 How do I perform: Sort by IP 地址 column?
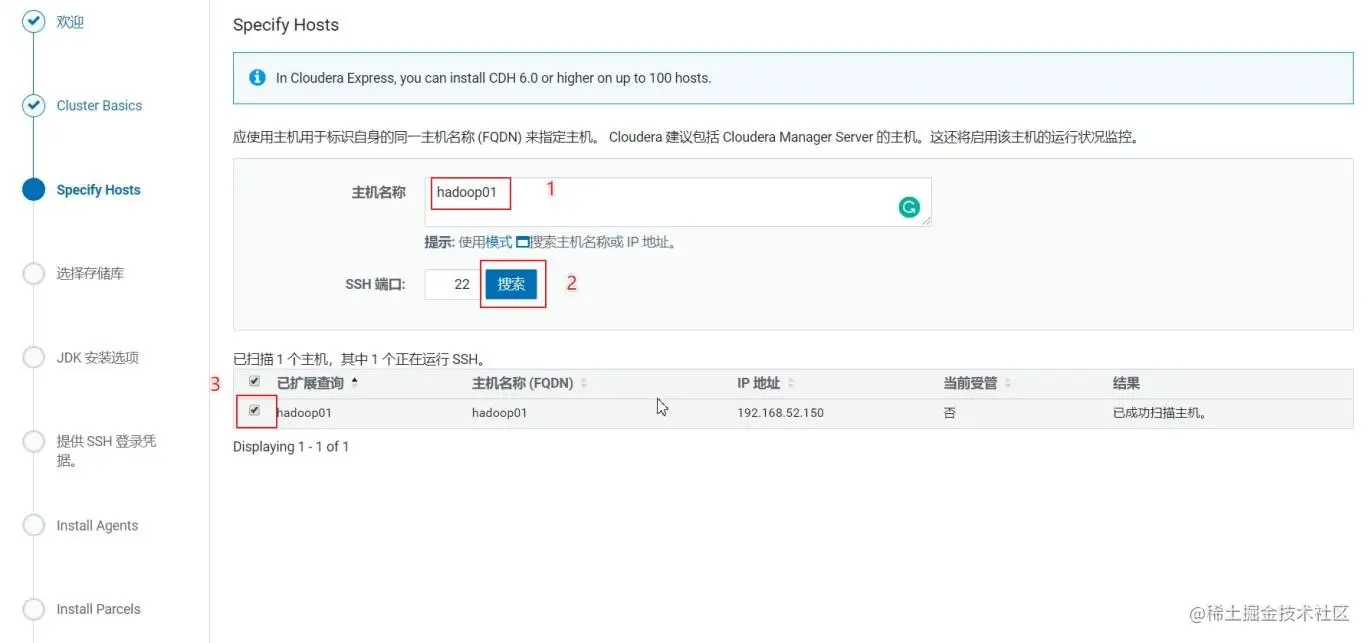766,383
